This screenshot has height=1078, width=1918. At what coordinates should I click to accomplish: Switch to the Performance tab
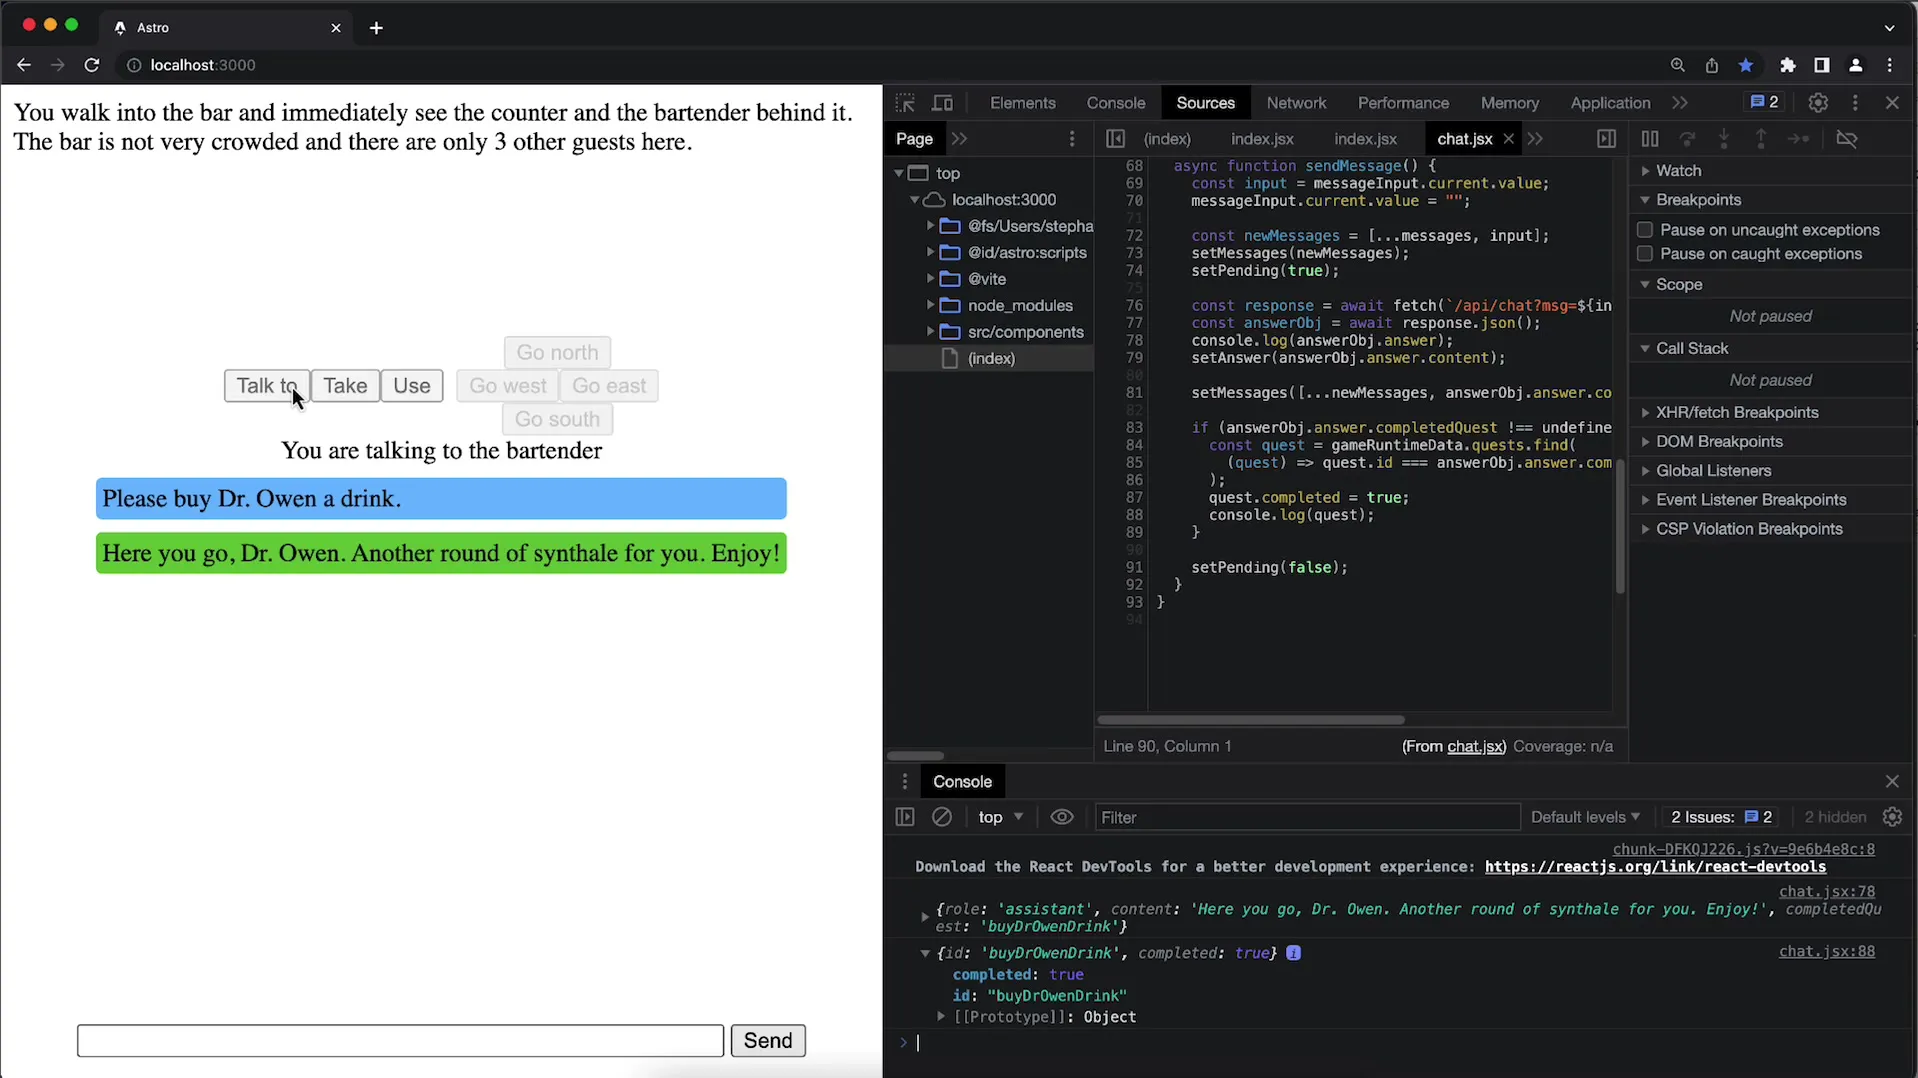[x=1403, y=103]
